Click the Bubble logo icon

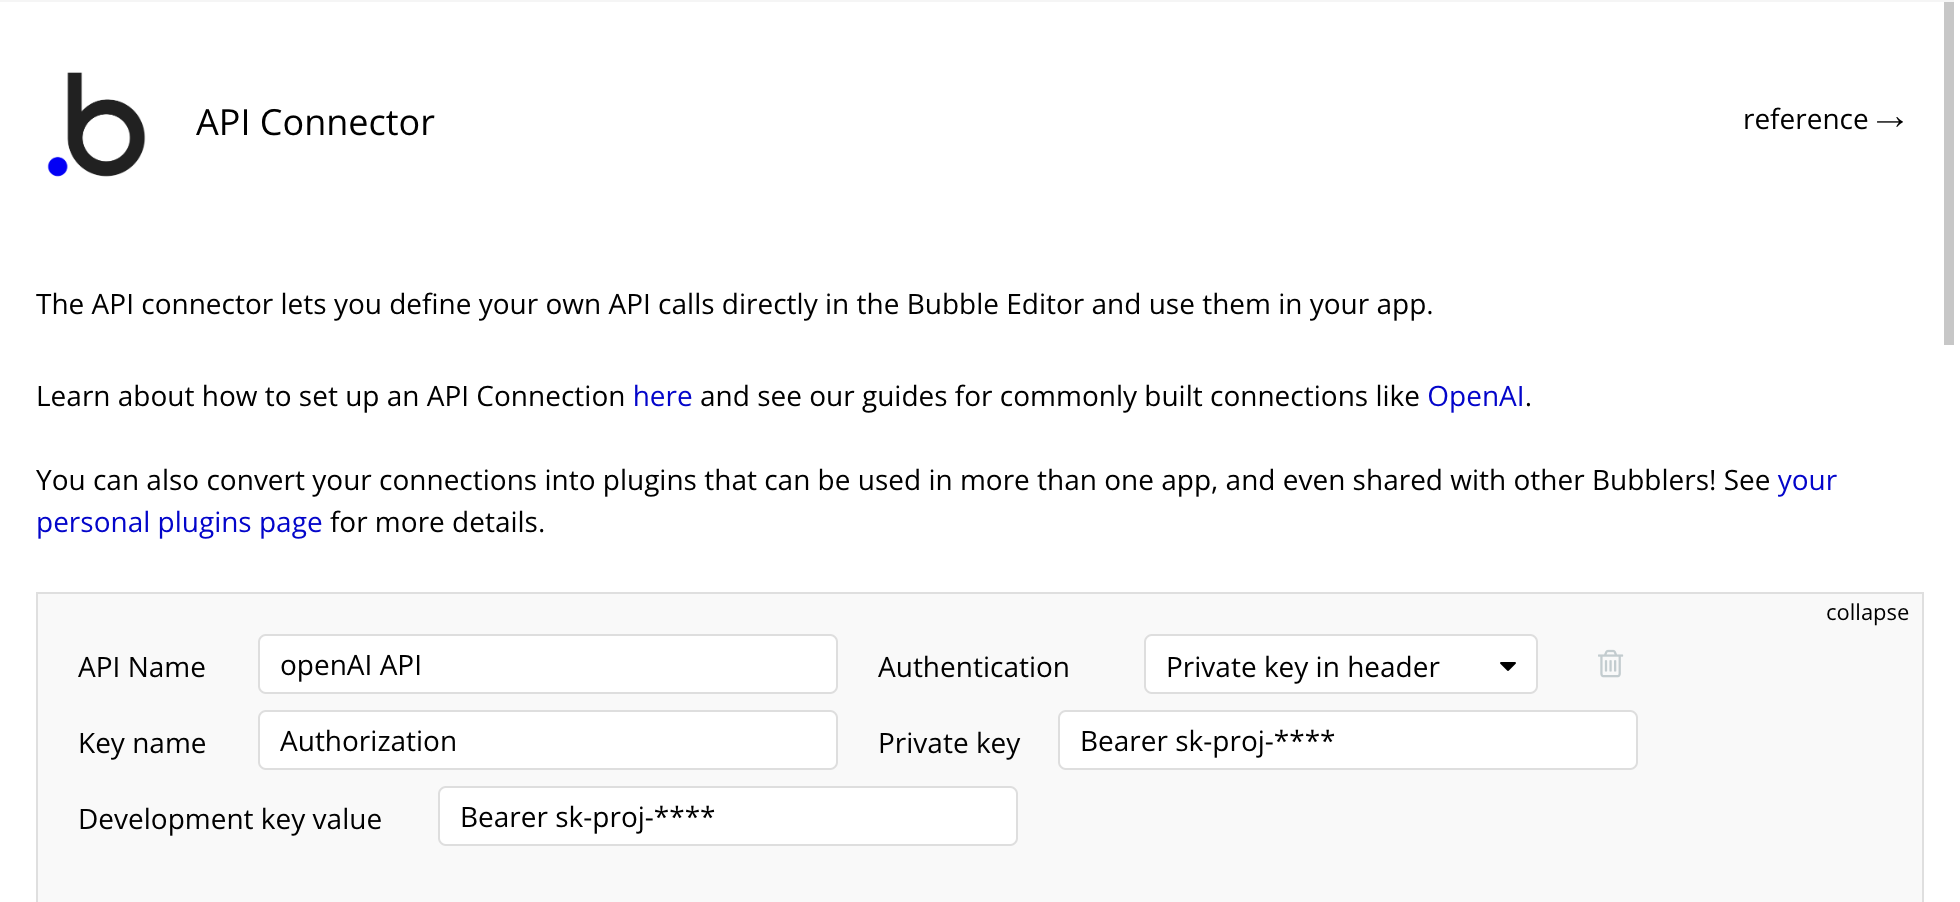[x=97, y=125]
